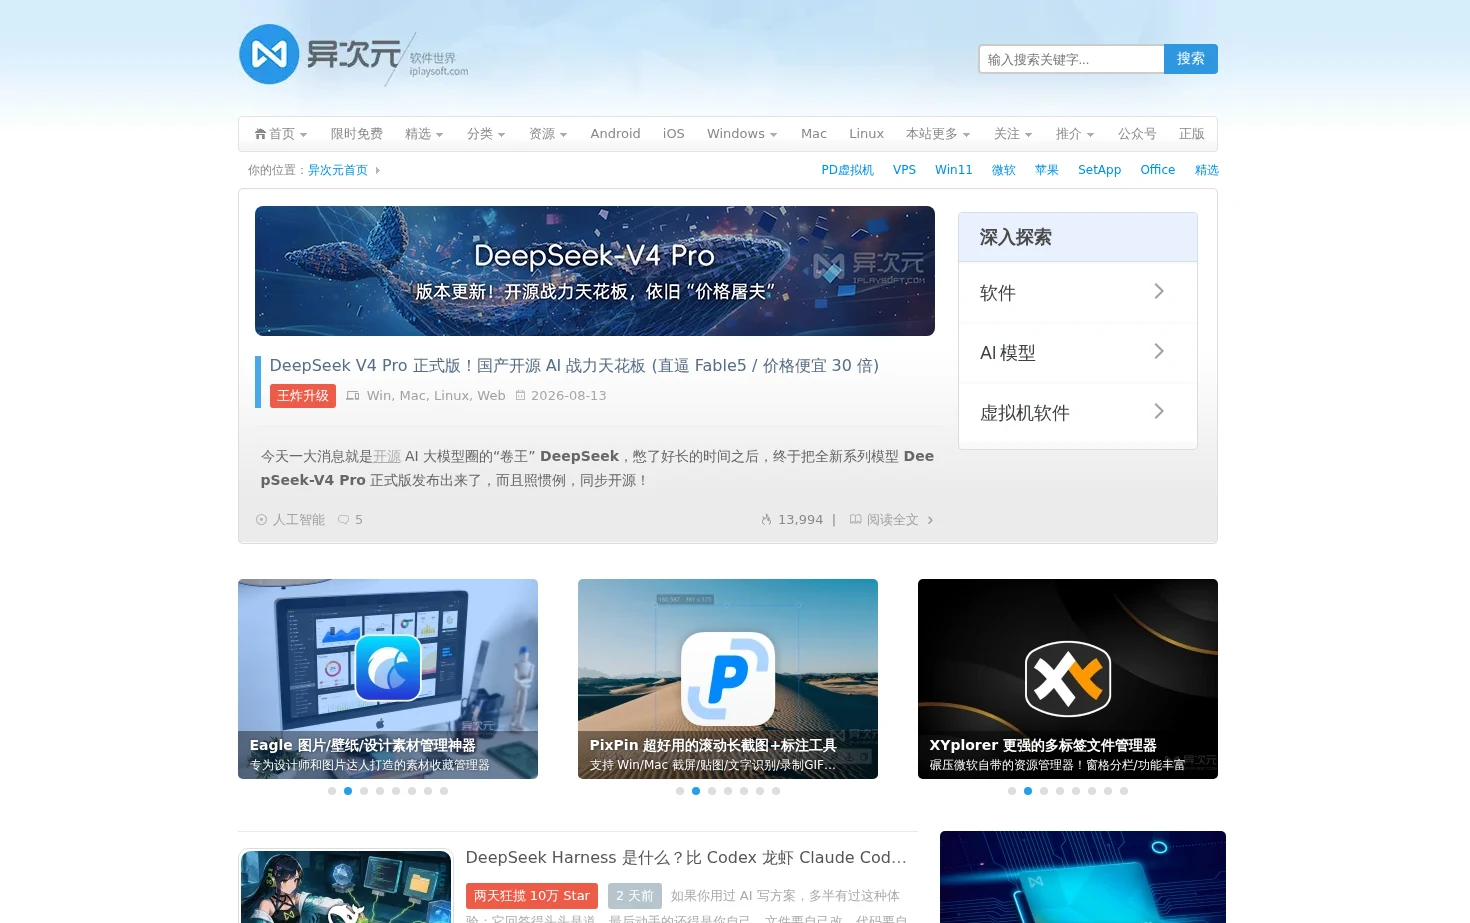Screen dimensions: 1470x923
Task: Open the 本站更多 dropdown
Action: pos(938,134)
